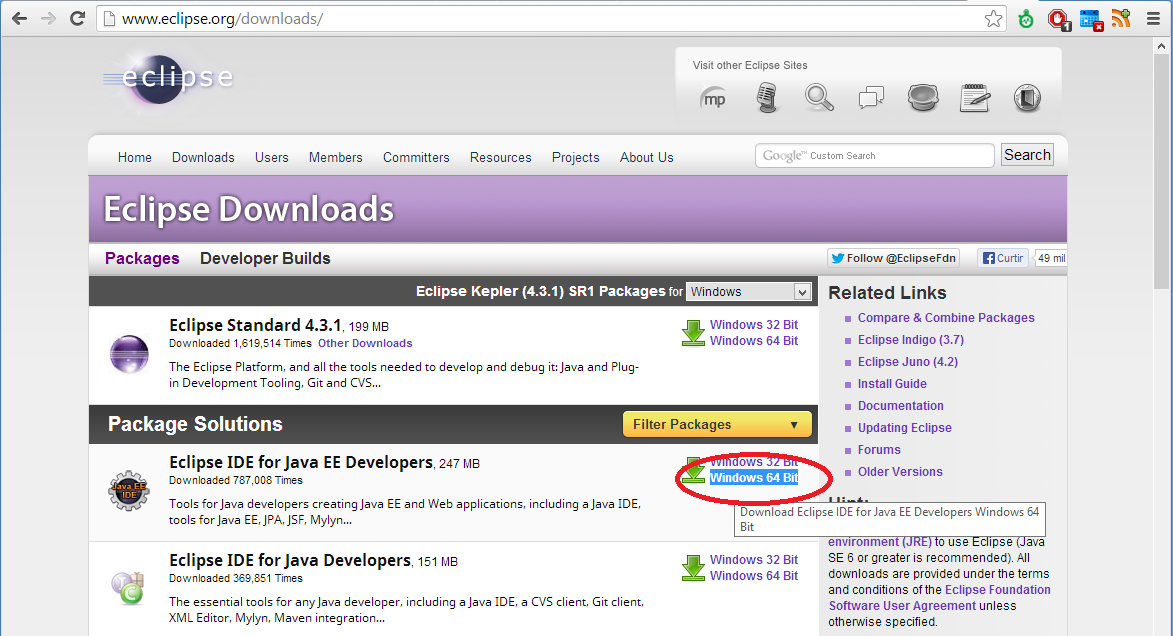Click the green download arrow for Java Developers

point(693,568)
